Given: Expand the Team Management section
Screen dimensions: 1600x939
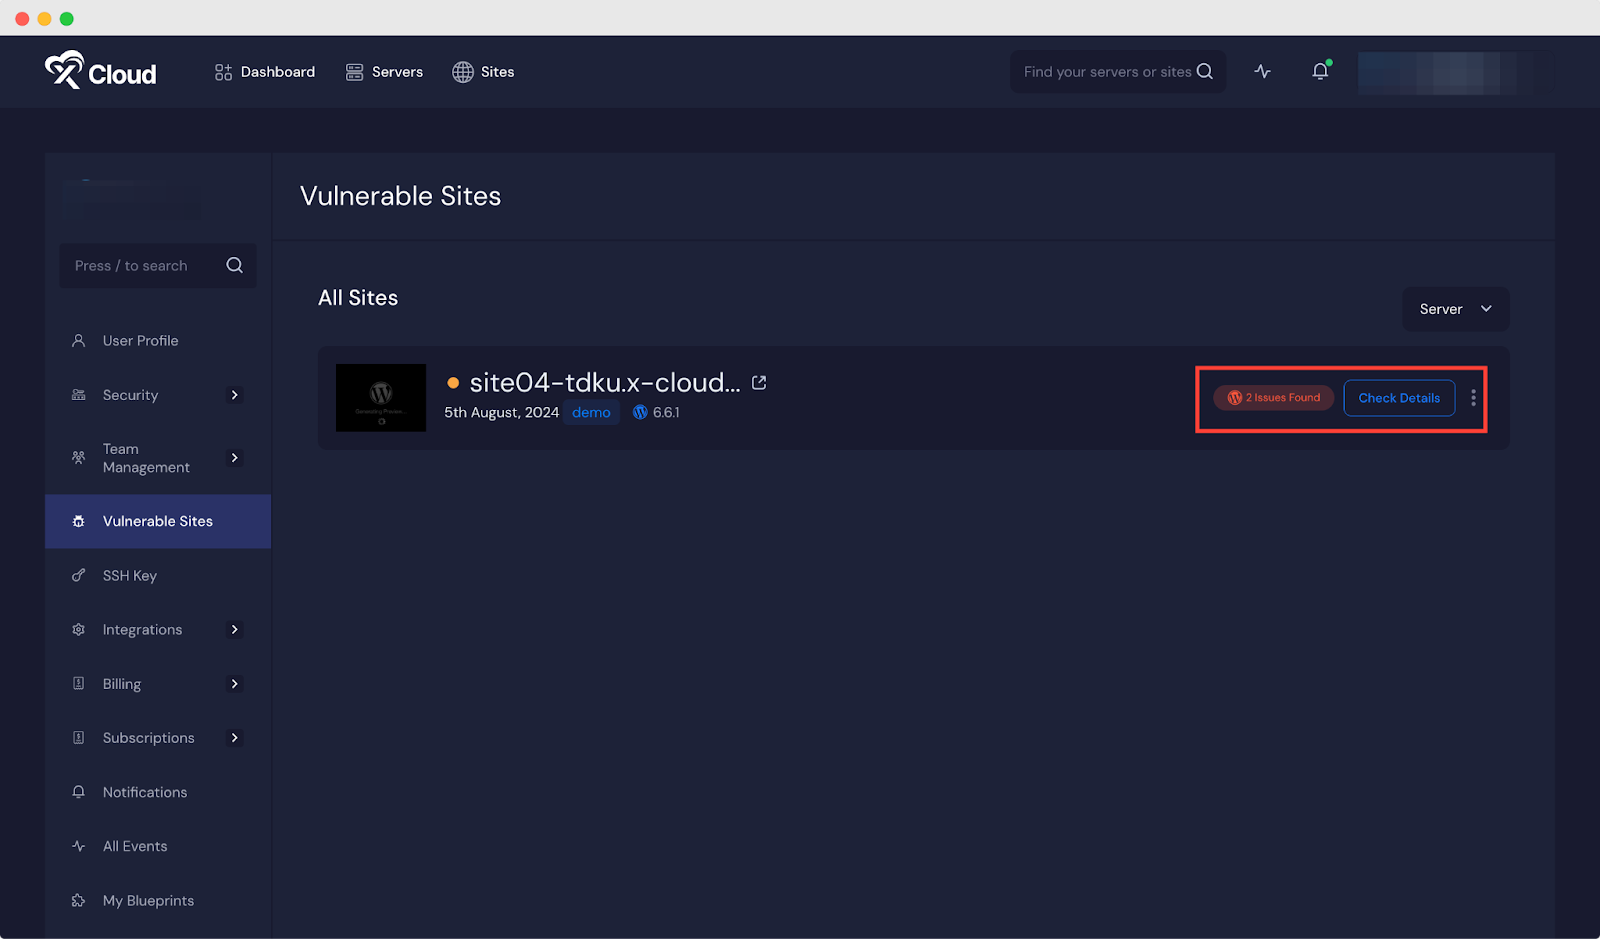Looking at the screenshot, I should [236, 457].
